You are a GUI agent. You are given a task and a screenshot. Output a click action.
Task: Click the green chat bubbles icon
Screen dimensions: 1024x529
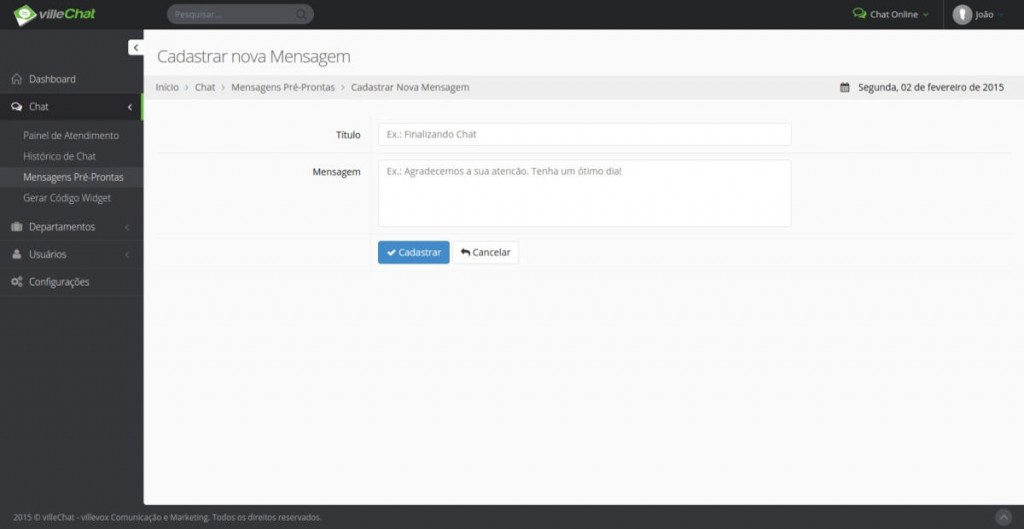[859, 14]
